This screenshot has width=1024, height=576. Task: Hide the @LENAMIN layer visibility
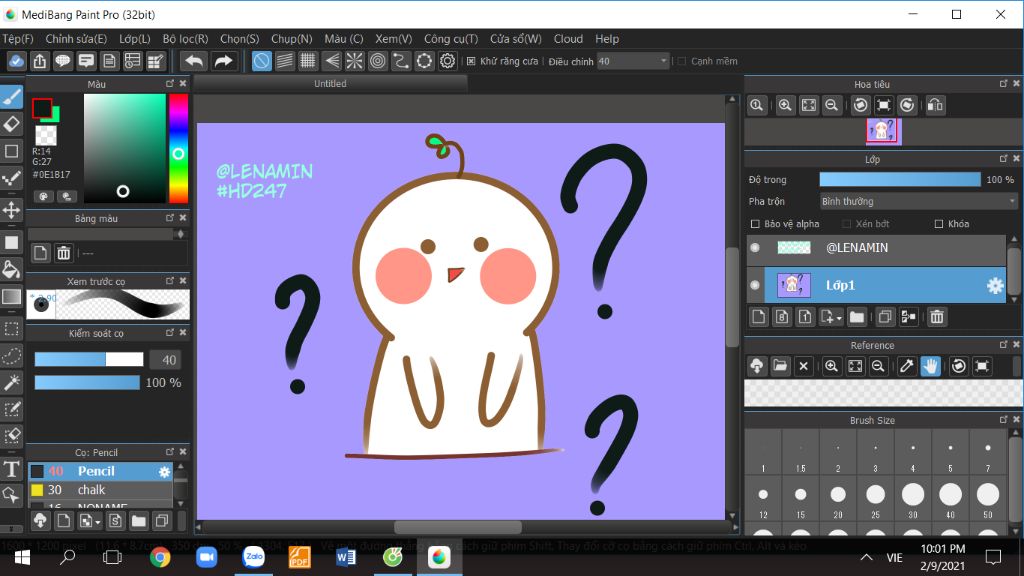[x=755, y=248]
